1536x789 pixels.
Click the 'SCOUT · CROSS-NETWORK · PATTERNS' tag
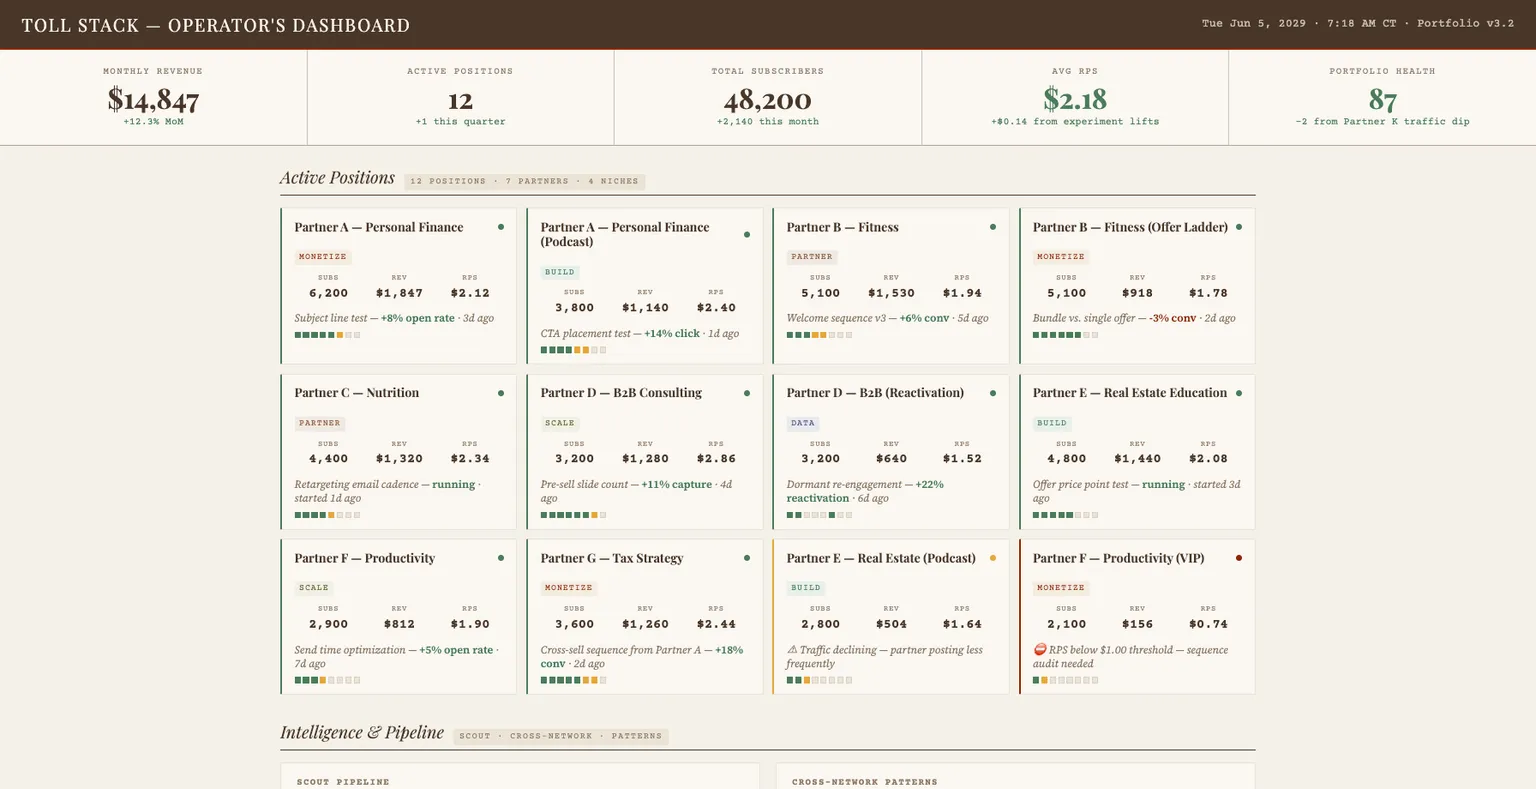click(561, 736)
